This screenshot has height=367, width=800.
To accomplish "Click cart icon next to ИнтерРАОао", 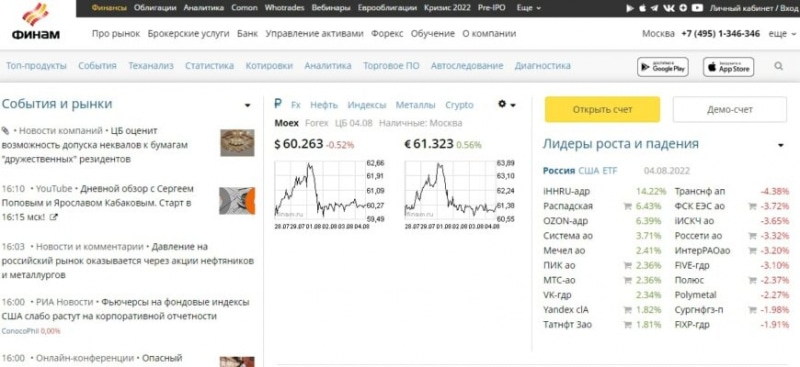I will 752,251.
